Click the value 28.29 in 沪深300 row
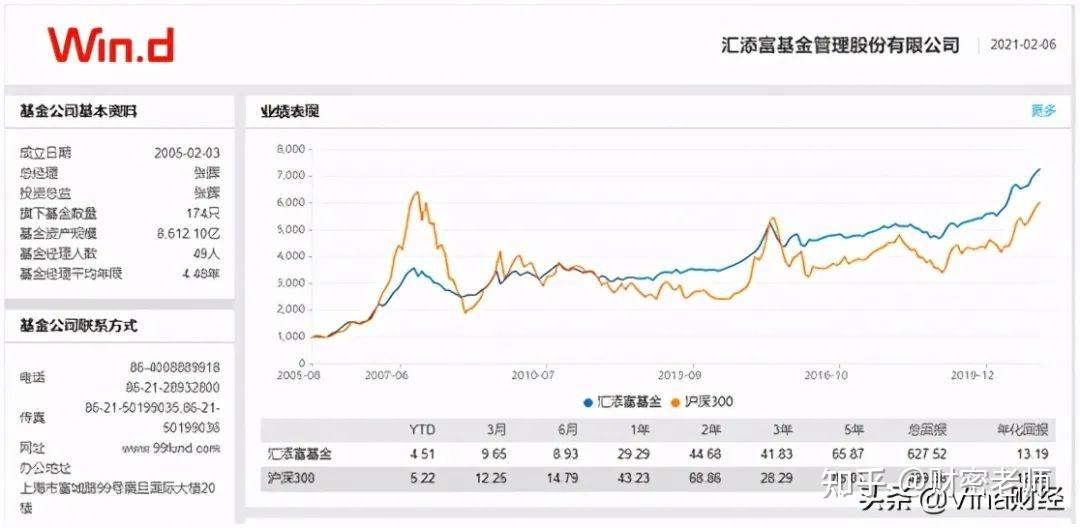Screen dimensions: 1080x528 [x=777, y=478]
